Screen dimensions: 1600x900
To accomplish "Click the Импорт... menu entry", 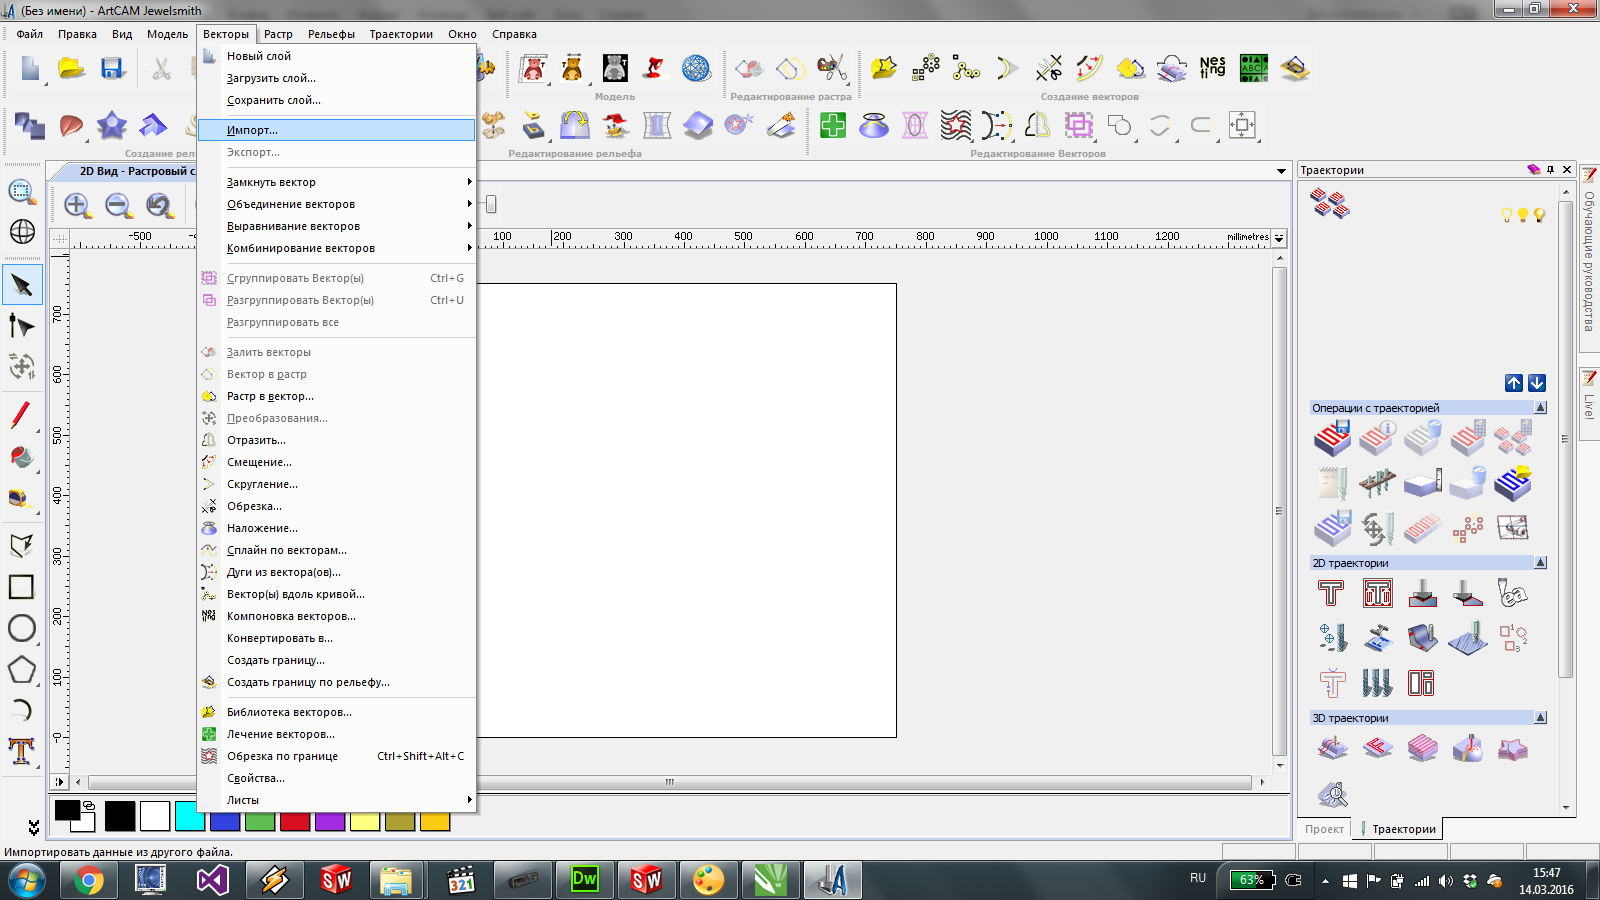I will coord(336,130).
